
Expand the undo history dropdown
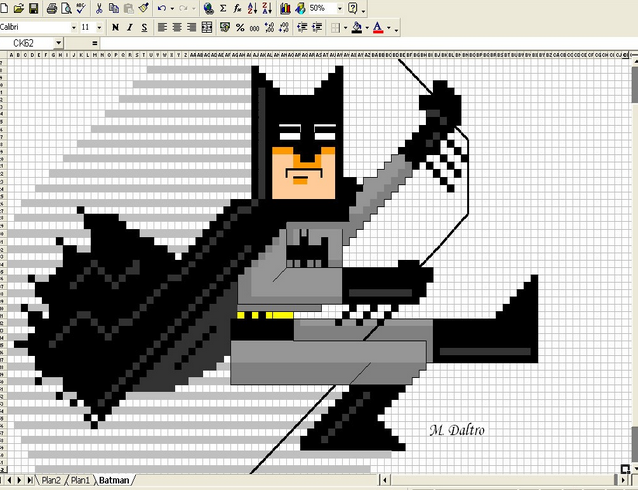tap(172, 8)
